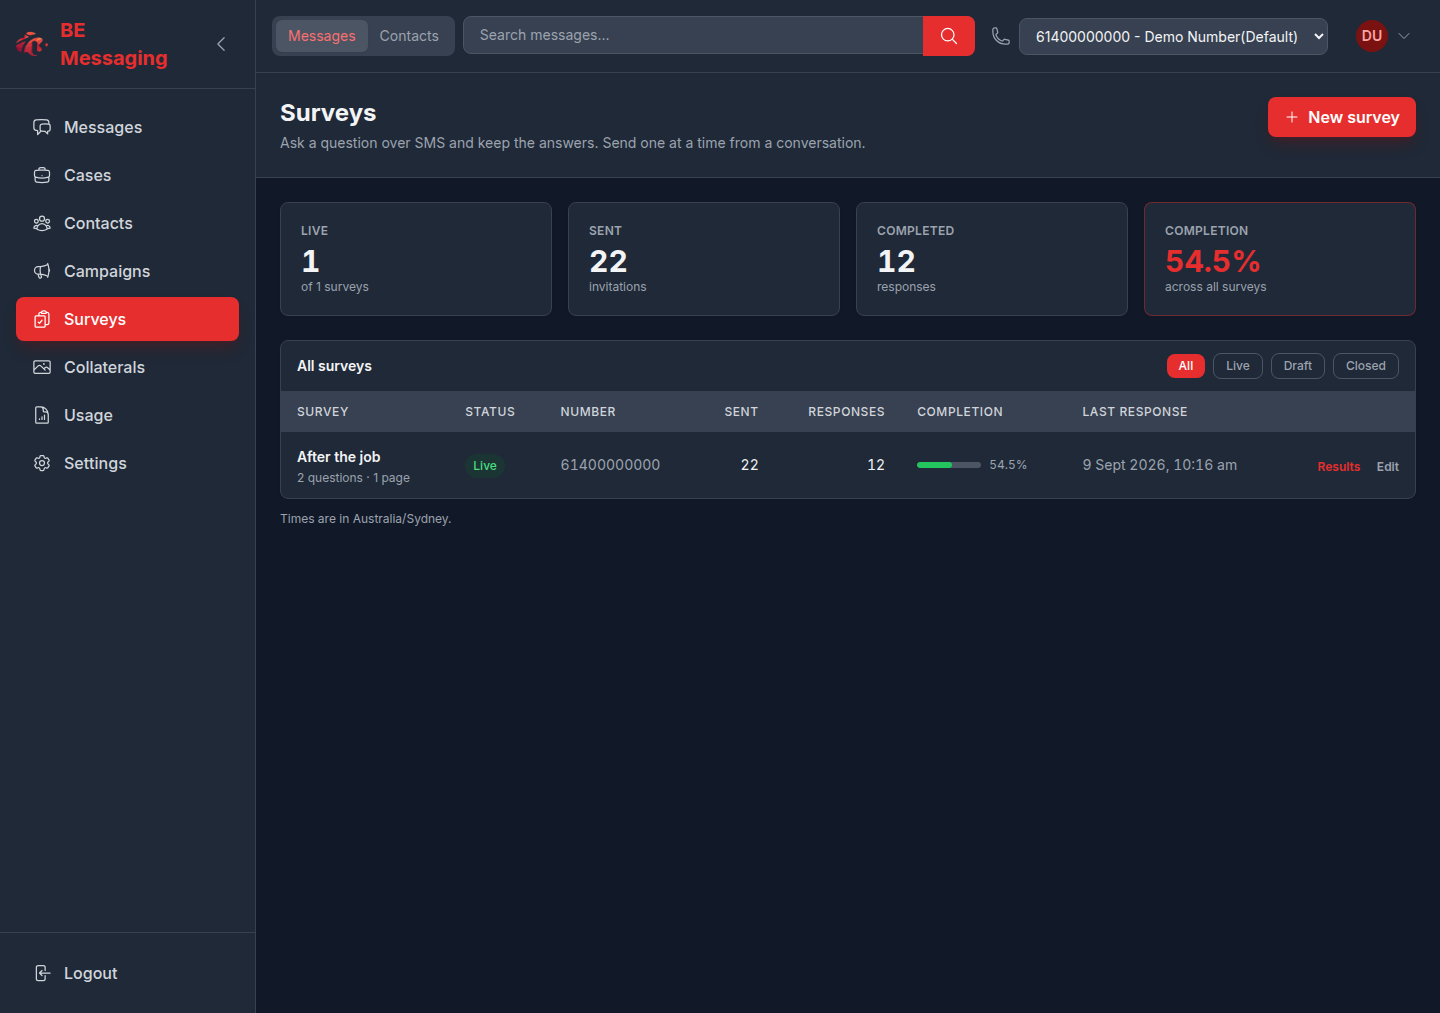This screenshot has width=1440, height=1013.
Task: Open Usage in the sidebar
Action: tap(127, 415)
